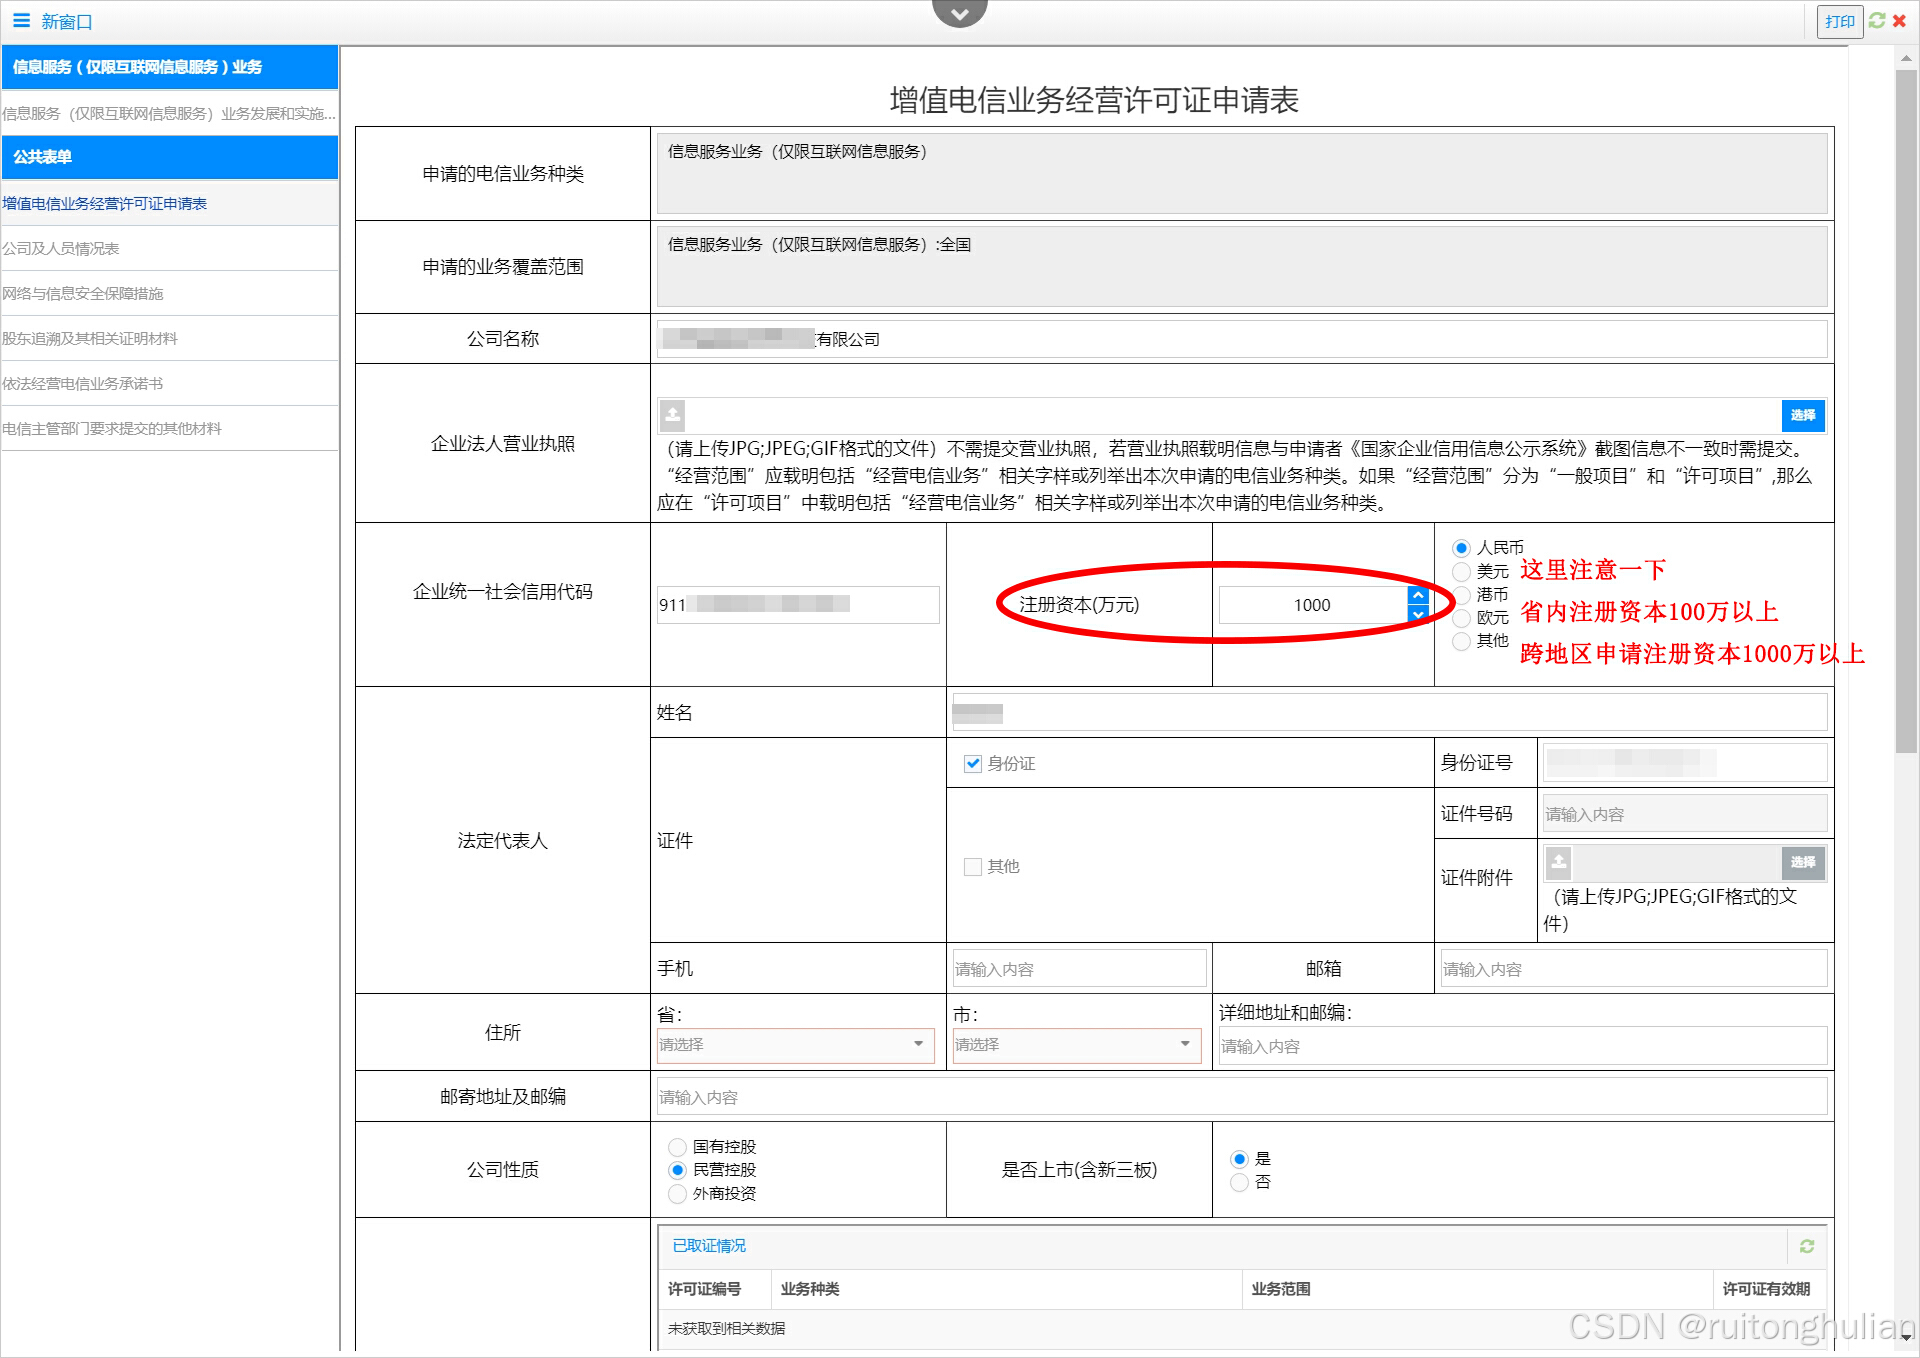Open the 市 city dropdown

[x=1076, y=1045]
